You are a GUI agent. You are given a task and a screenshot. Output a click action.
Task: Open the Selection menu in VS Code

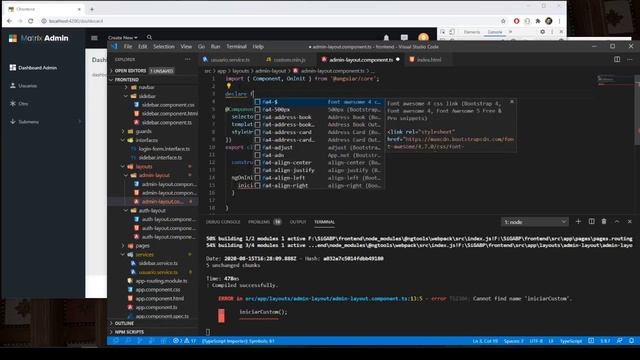164,47
